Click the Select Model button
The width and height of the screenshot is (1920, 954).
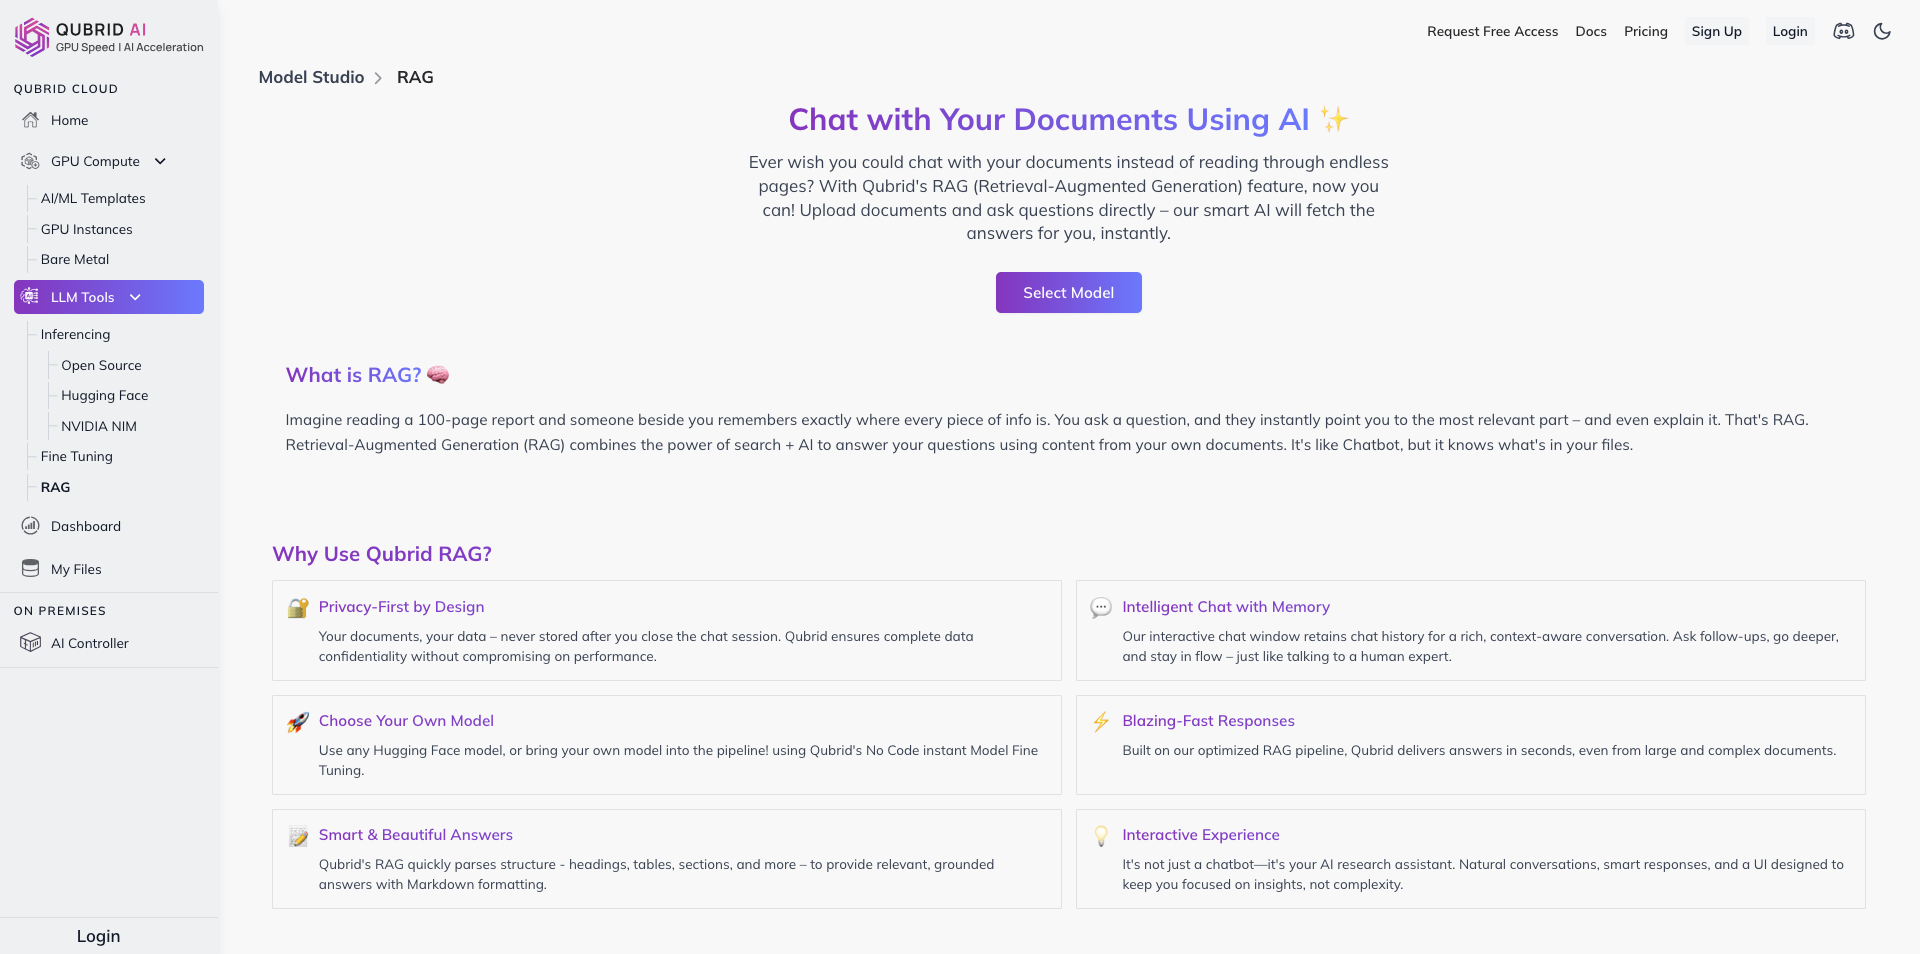pyautogui.click(x=1068, y=292)
